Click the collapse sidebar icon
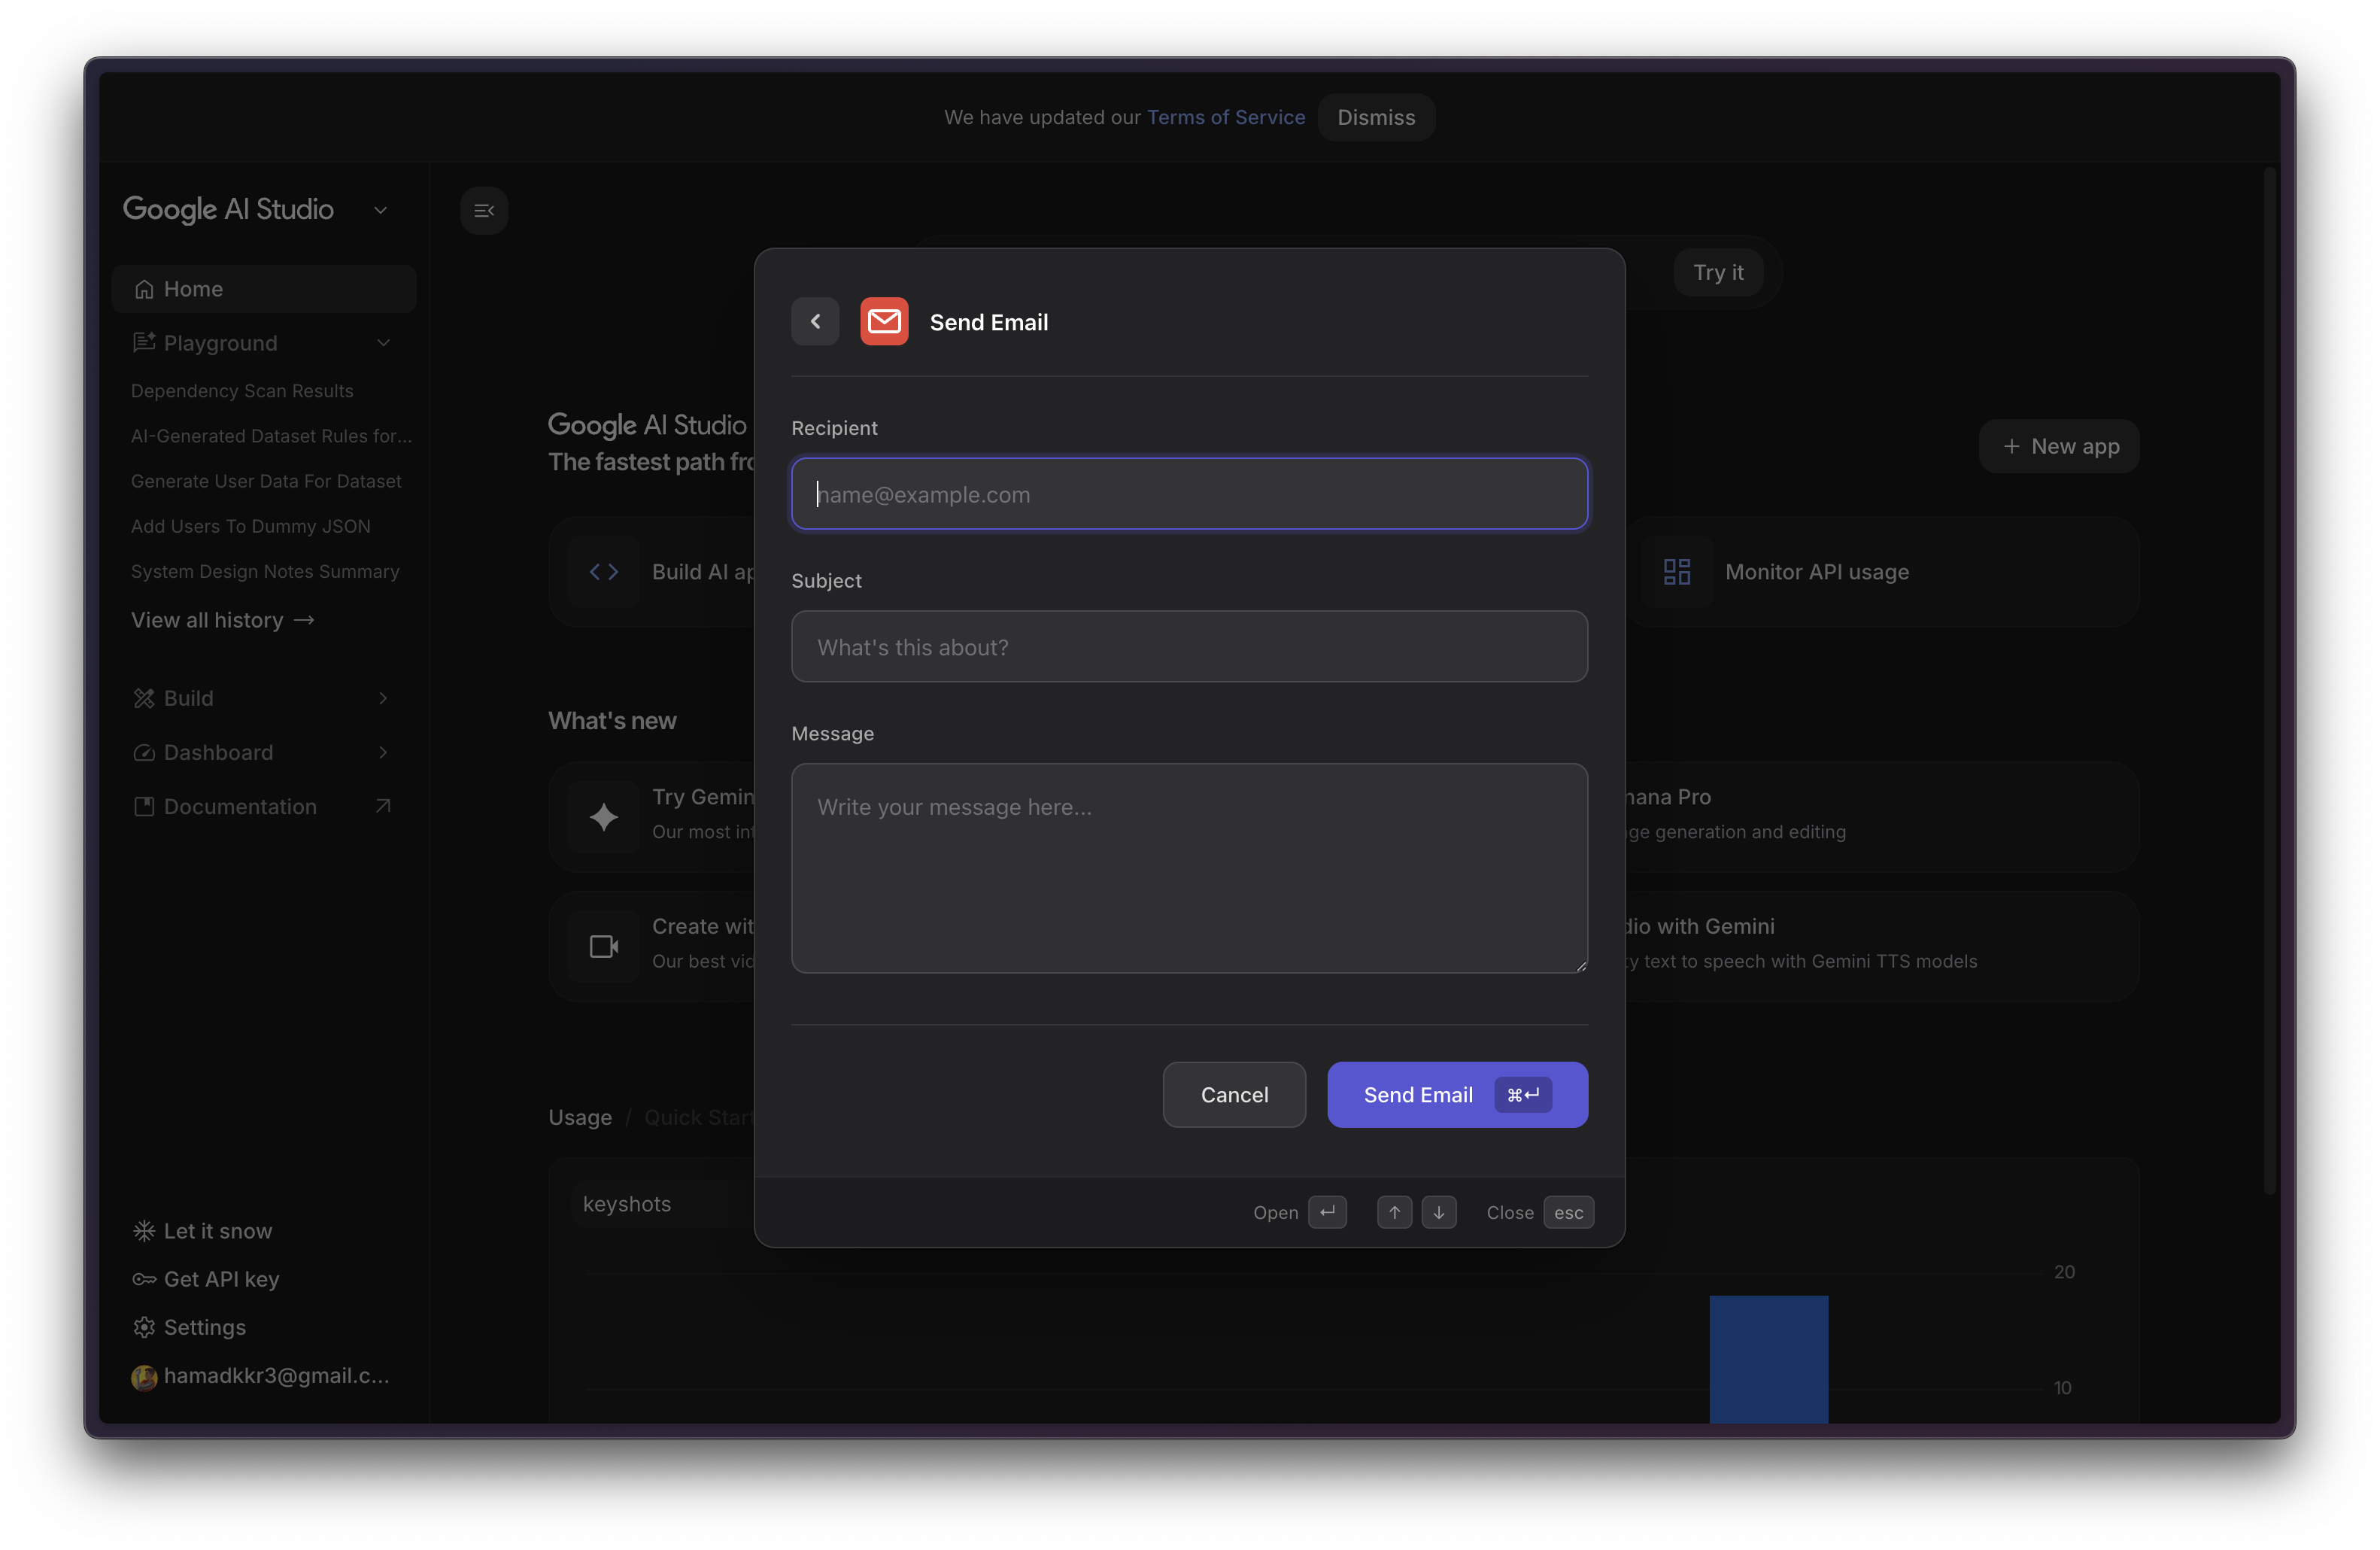 [x=484, y=210]
